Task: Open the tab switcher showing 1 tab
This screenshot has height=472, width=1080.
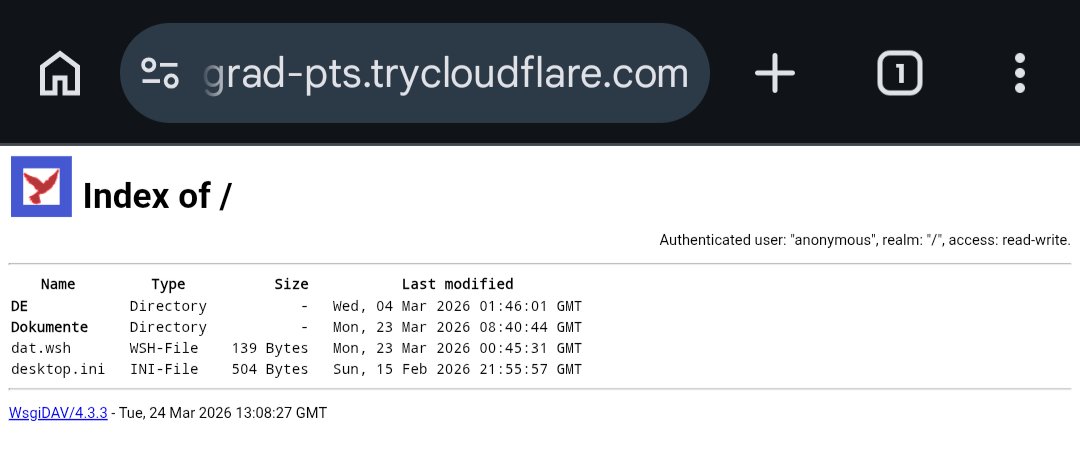Action: click(899, 74)
